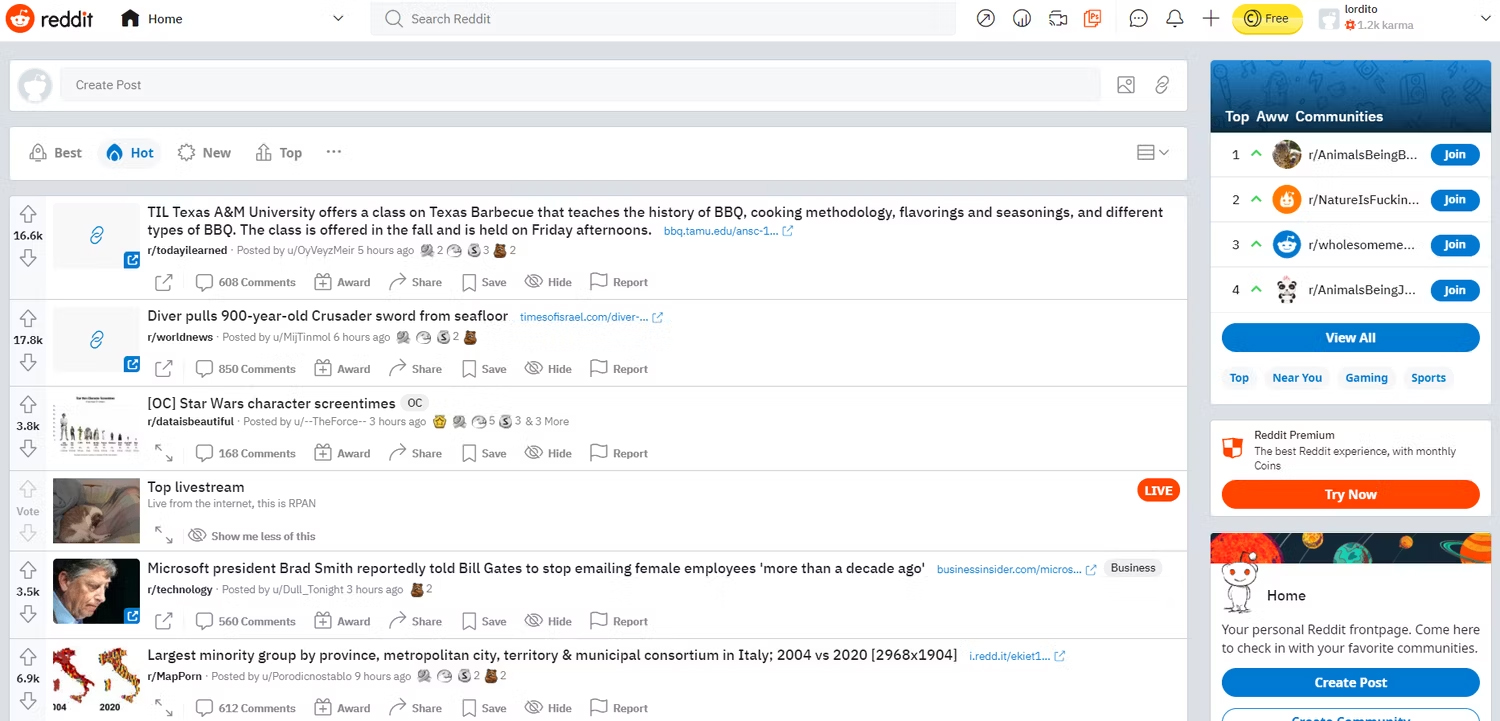
Task: Switch sorting to New
Action: [204, 152]
